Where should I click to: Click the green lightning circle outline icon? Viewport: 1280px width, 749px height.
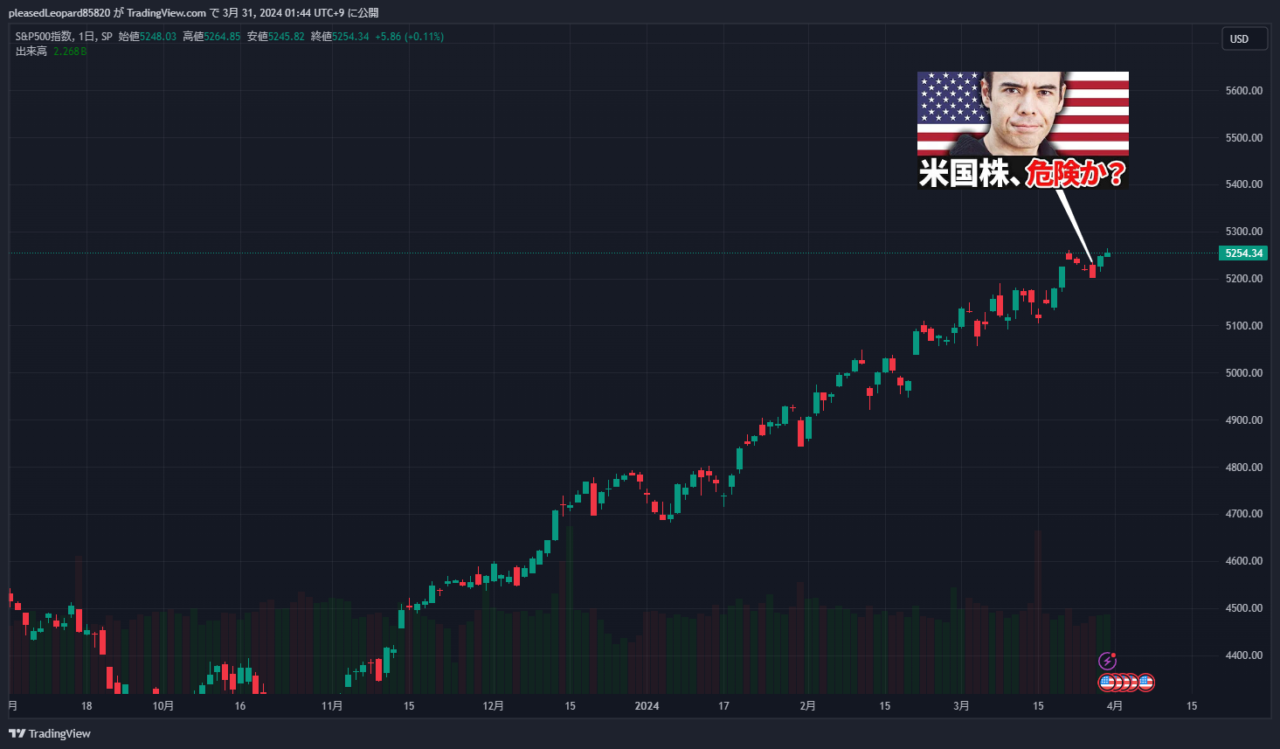click(1107, 663)
